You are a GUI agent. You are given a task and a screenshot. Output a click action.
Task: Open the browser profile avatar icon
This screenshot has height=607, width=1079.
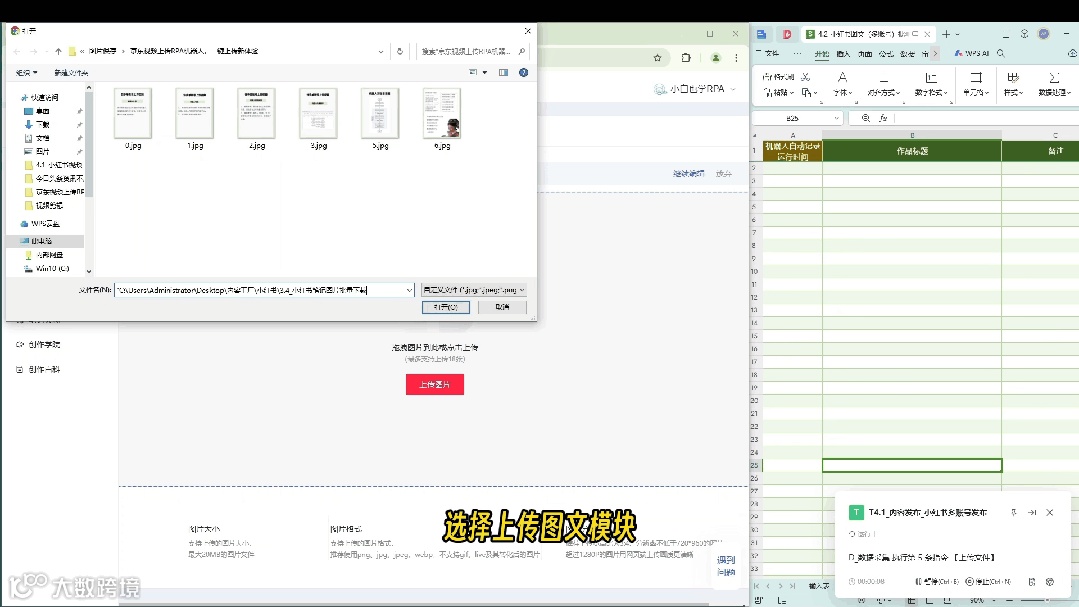[x=716, y=58]
